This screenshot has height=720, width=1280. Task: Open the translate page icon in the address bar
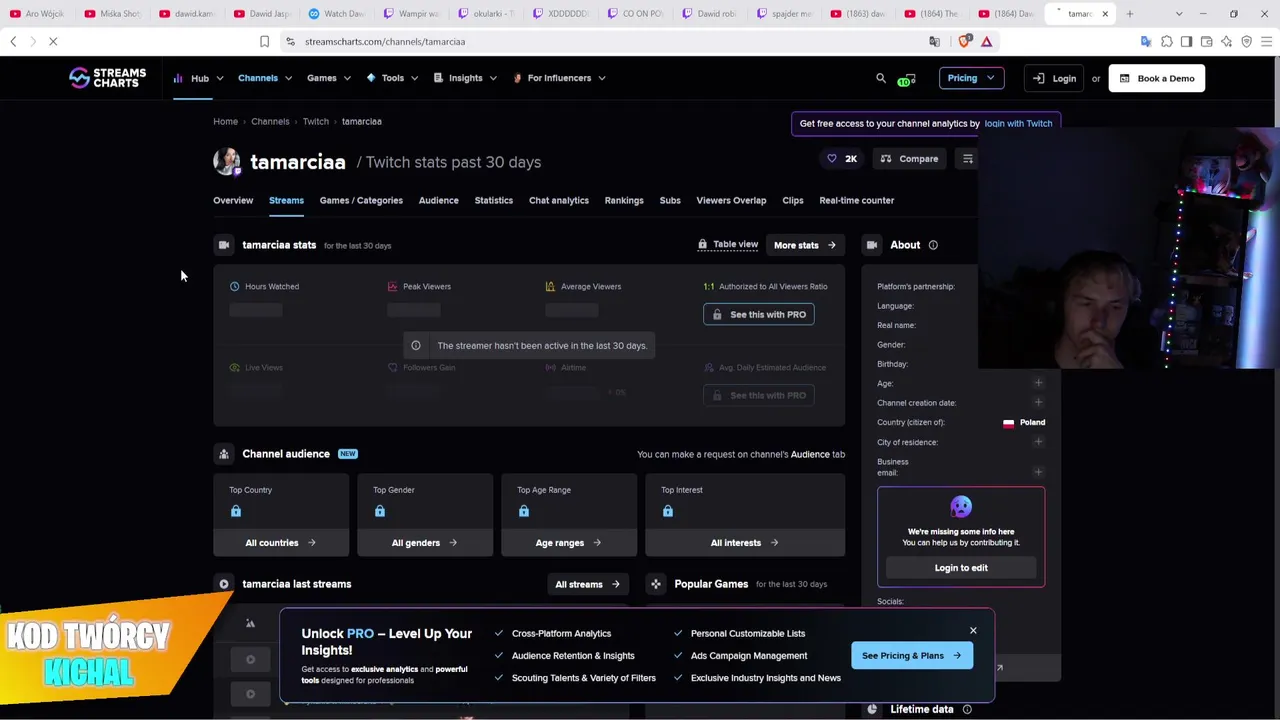935,41
